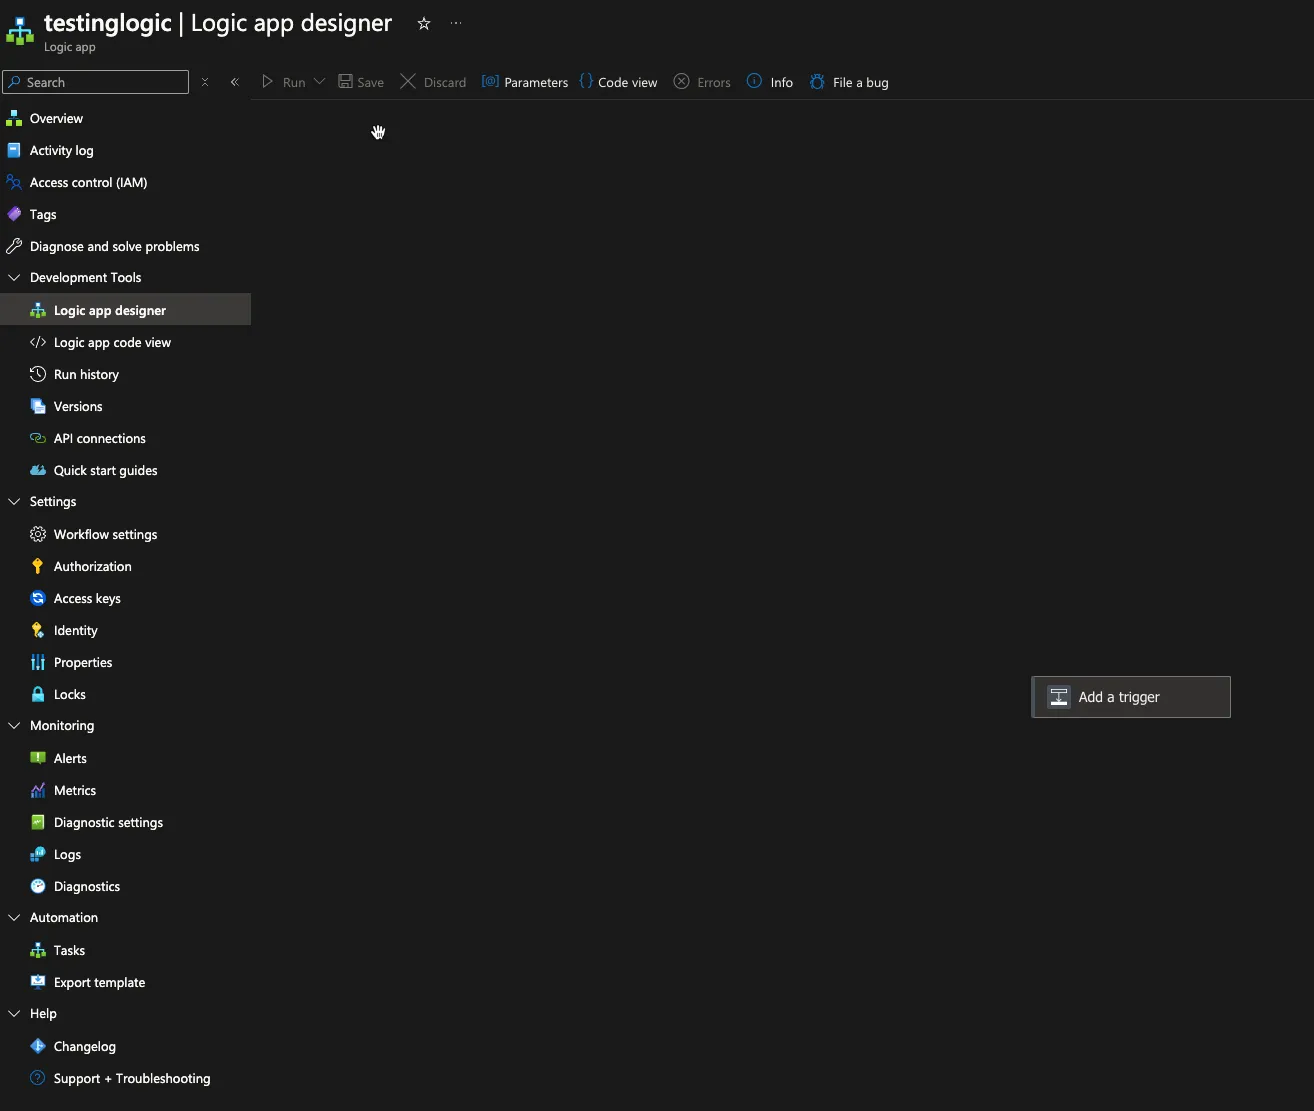
Task: Click the Run history clock icon
Action: point(38,375)
